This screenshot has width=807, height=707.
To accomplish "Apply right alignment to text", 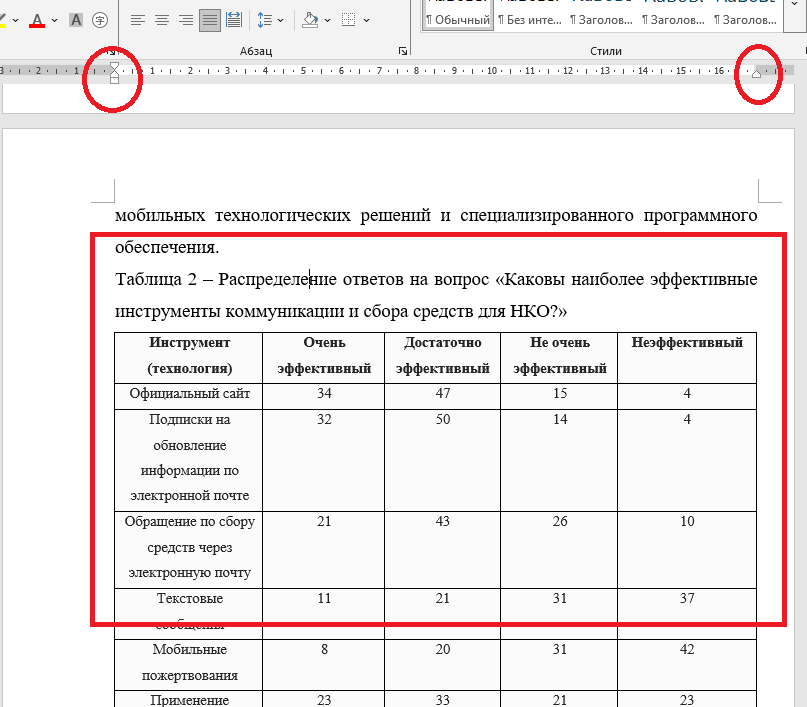I will 186,20.
